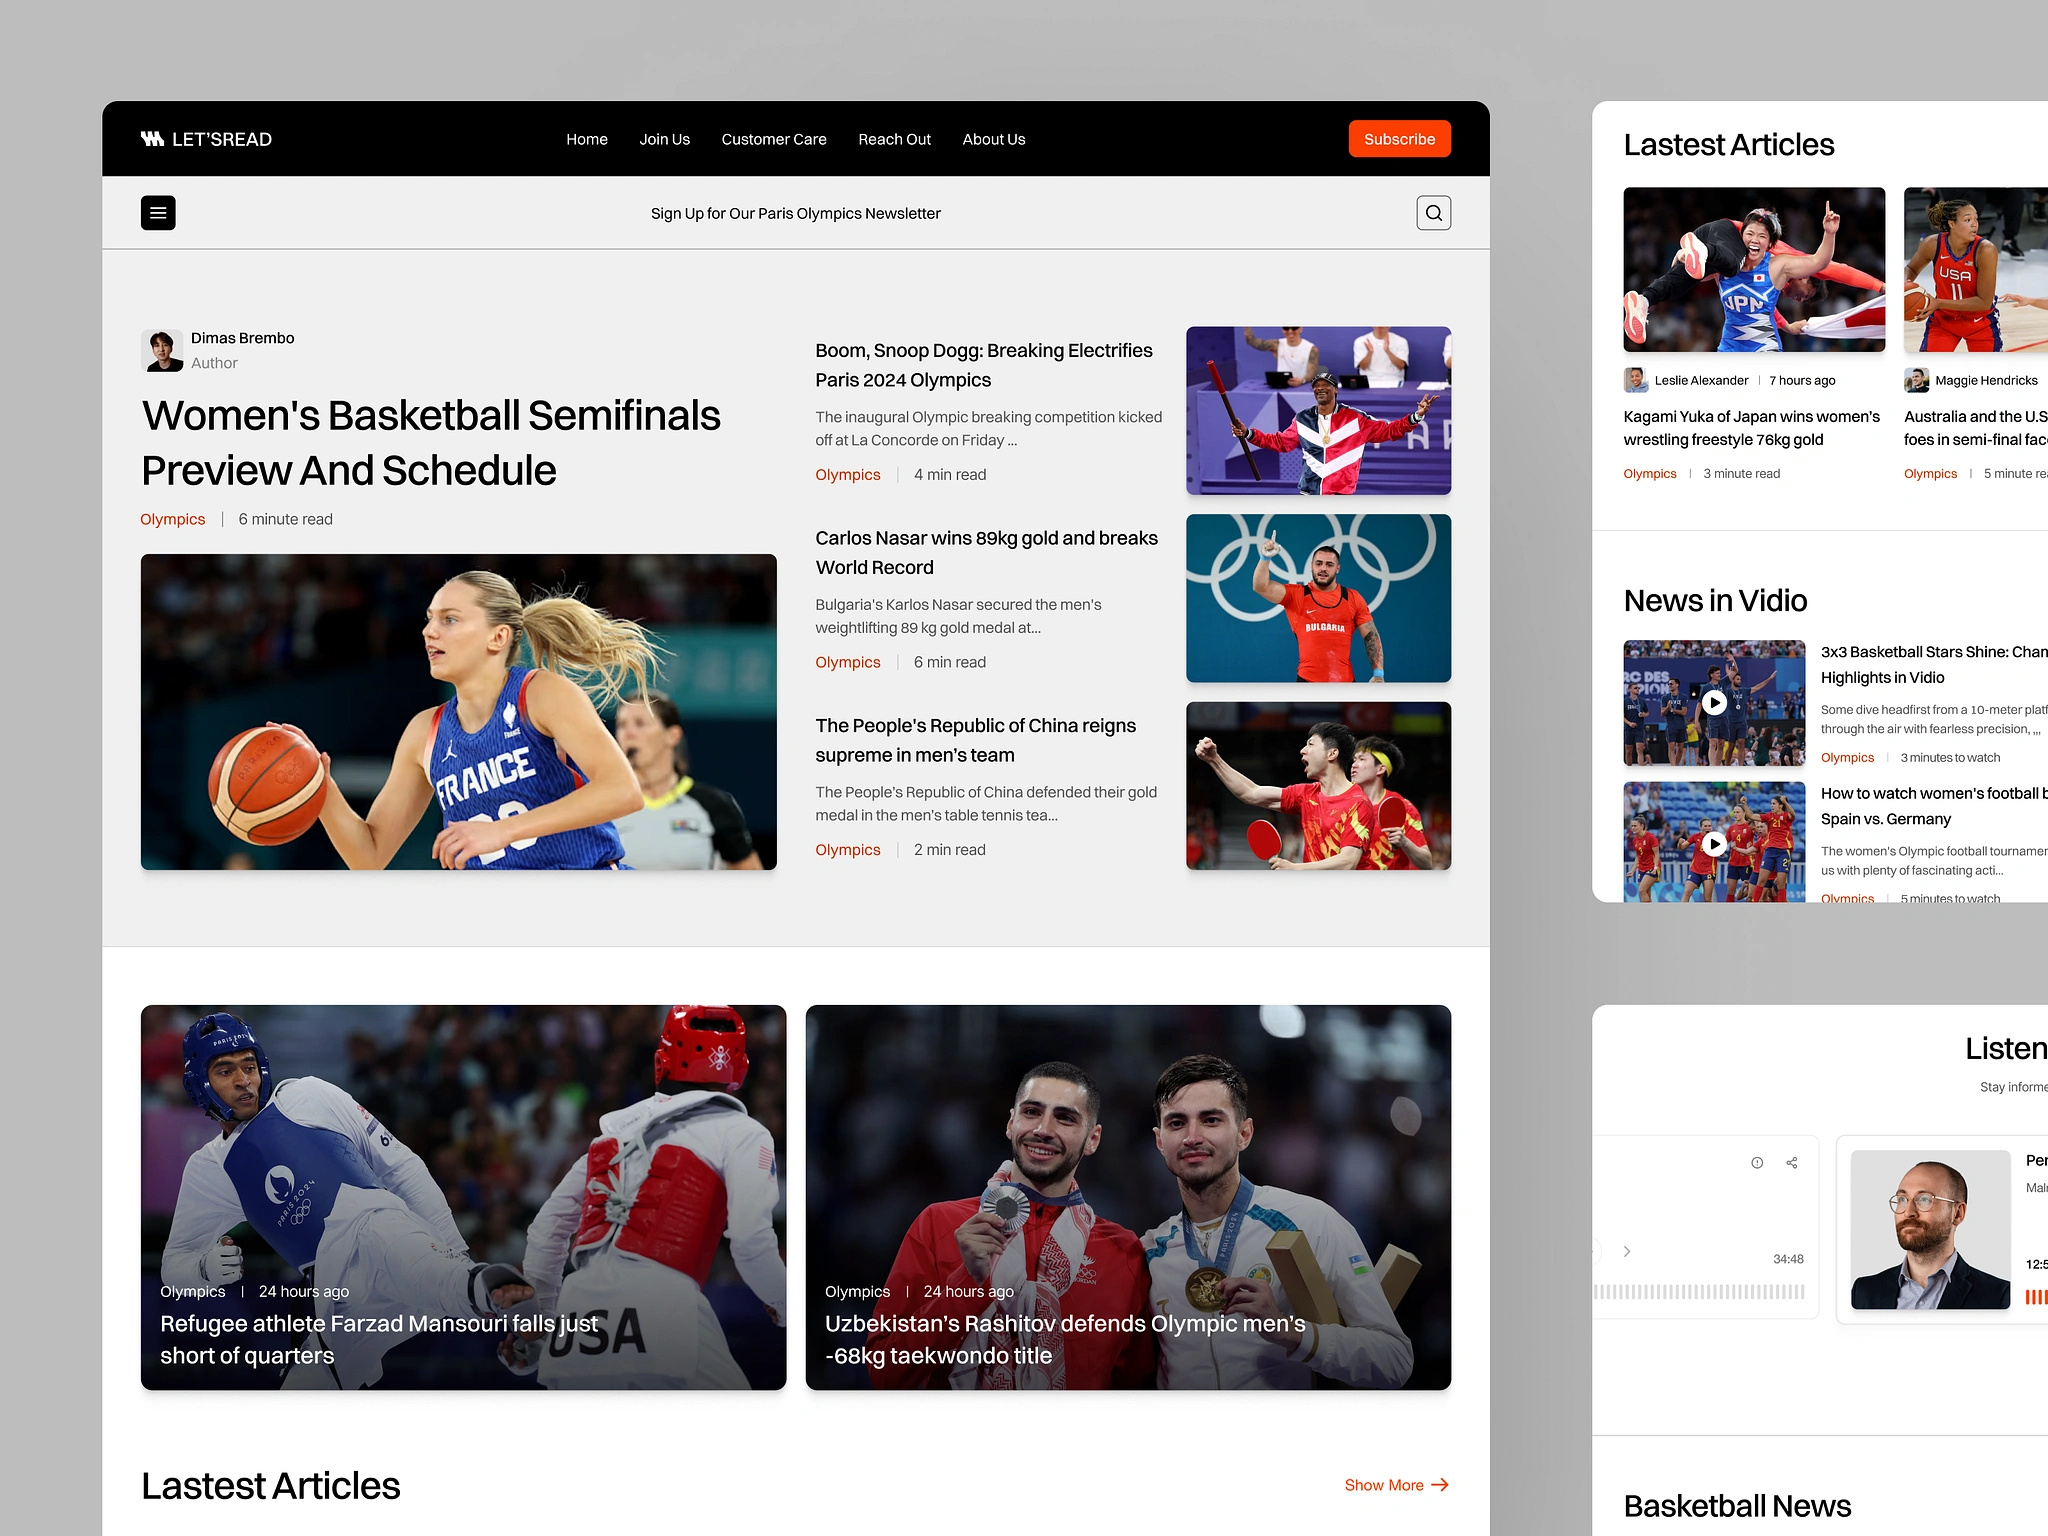Click 'News in Vidio' section heading
Image resolution: width=2048 pixels, height=1536 pixels.
(1715, 601)
